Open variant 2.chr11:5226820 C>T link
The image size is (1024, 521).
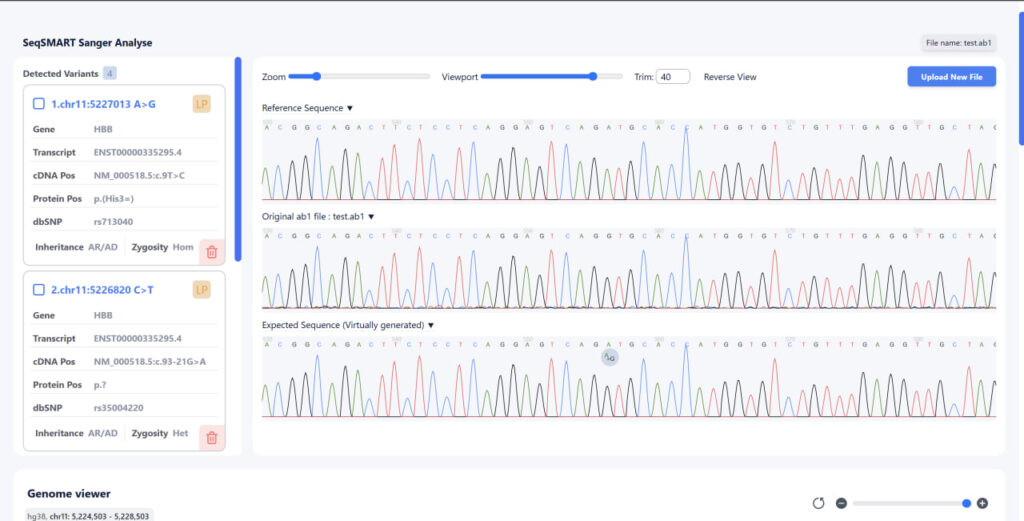click(102, 289)
